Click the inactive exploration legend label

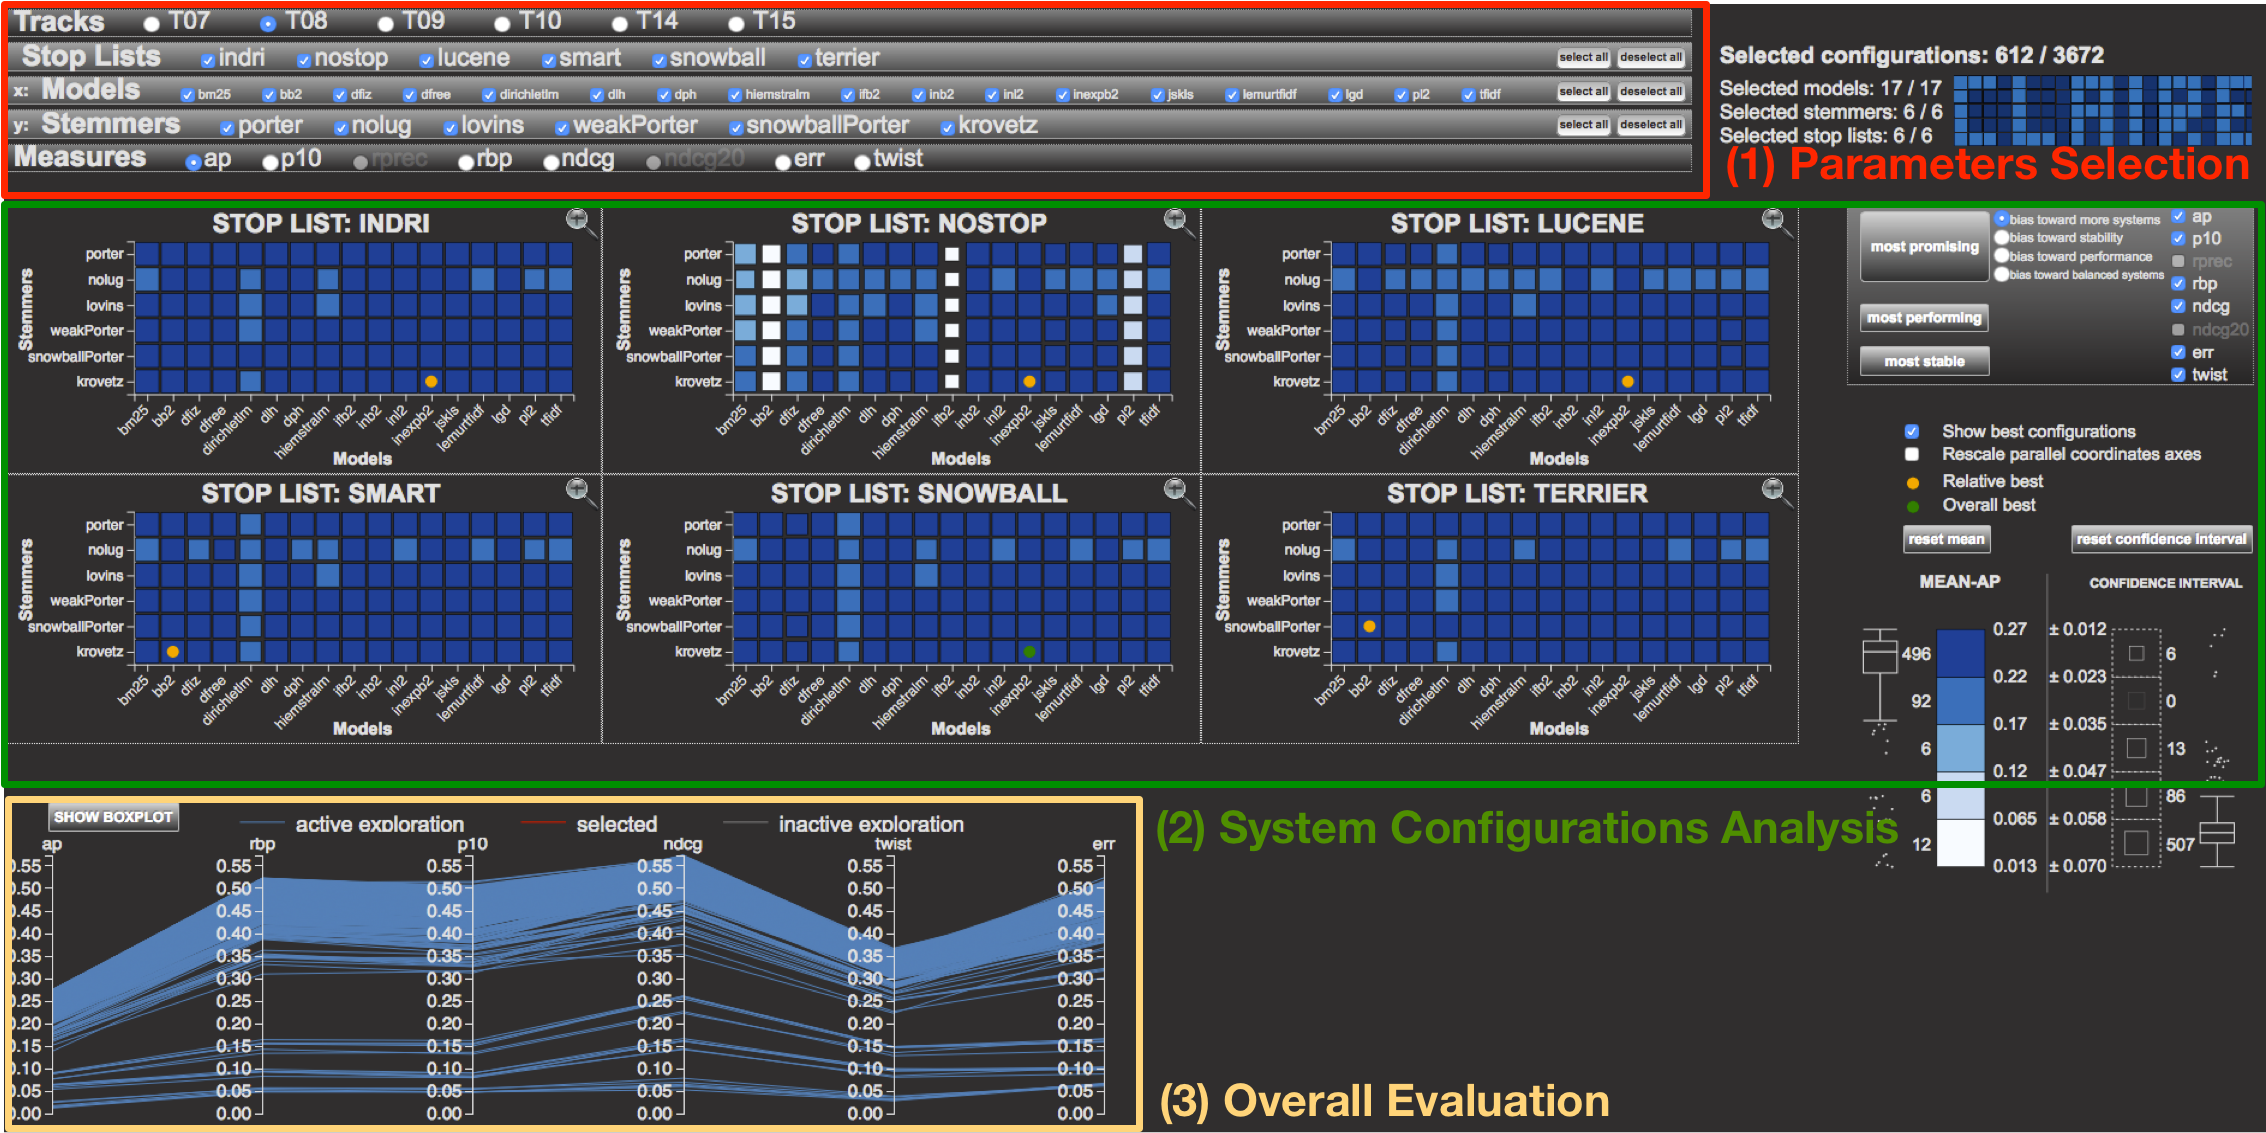(x=871, y=825)
